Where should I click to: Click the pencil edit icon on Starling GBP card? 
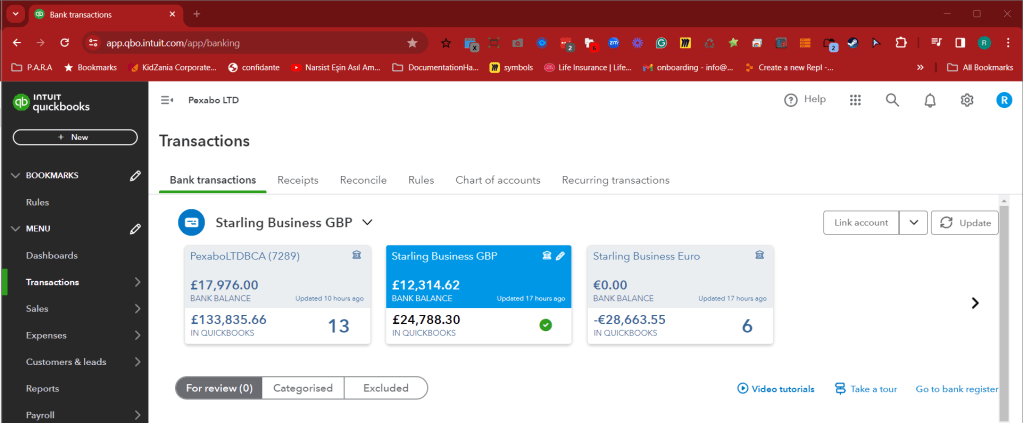[560, 256]
